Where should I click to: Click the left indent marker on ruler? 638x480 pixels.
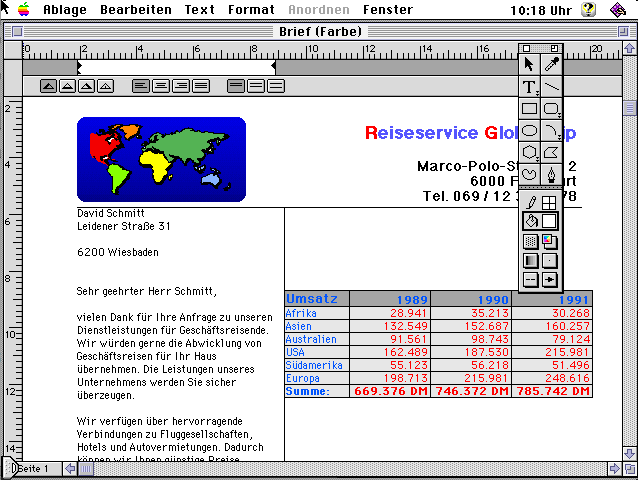click(79, 67)
